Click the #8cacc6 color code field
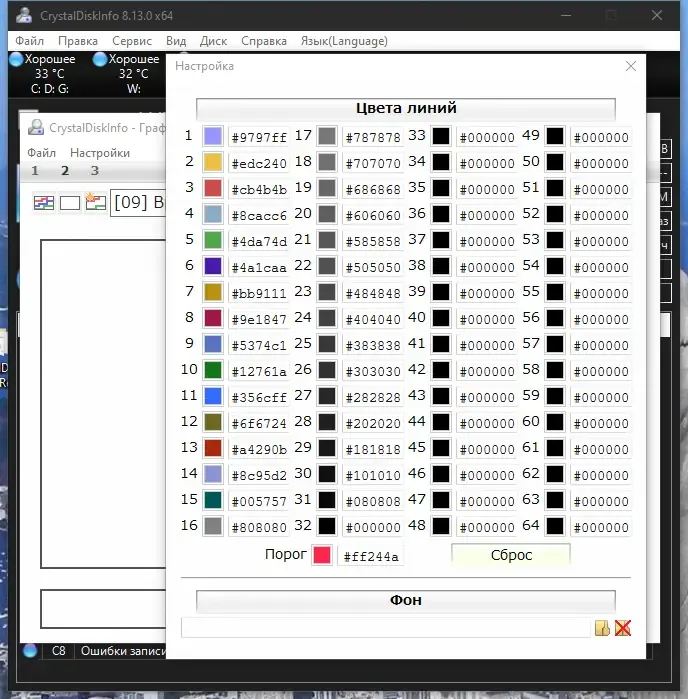Viewport: 688px width, 699px height. coord(259,215)
